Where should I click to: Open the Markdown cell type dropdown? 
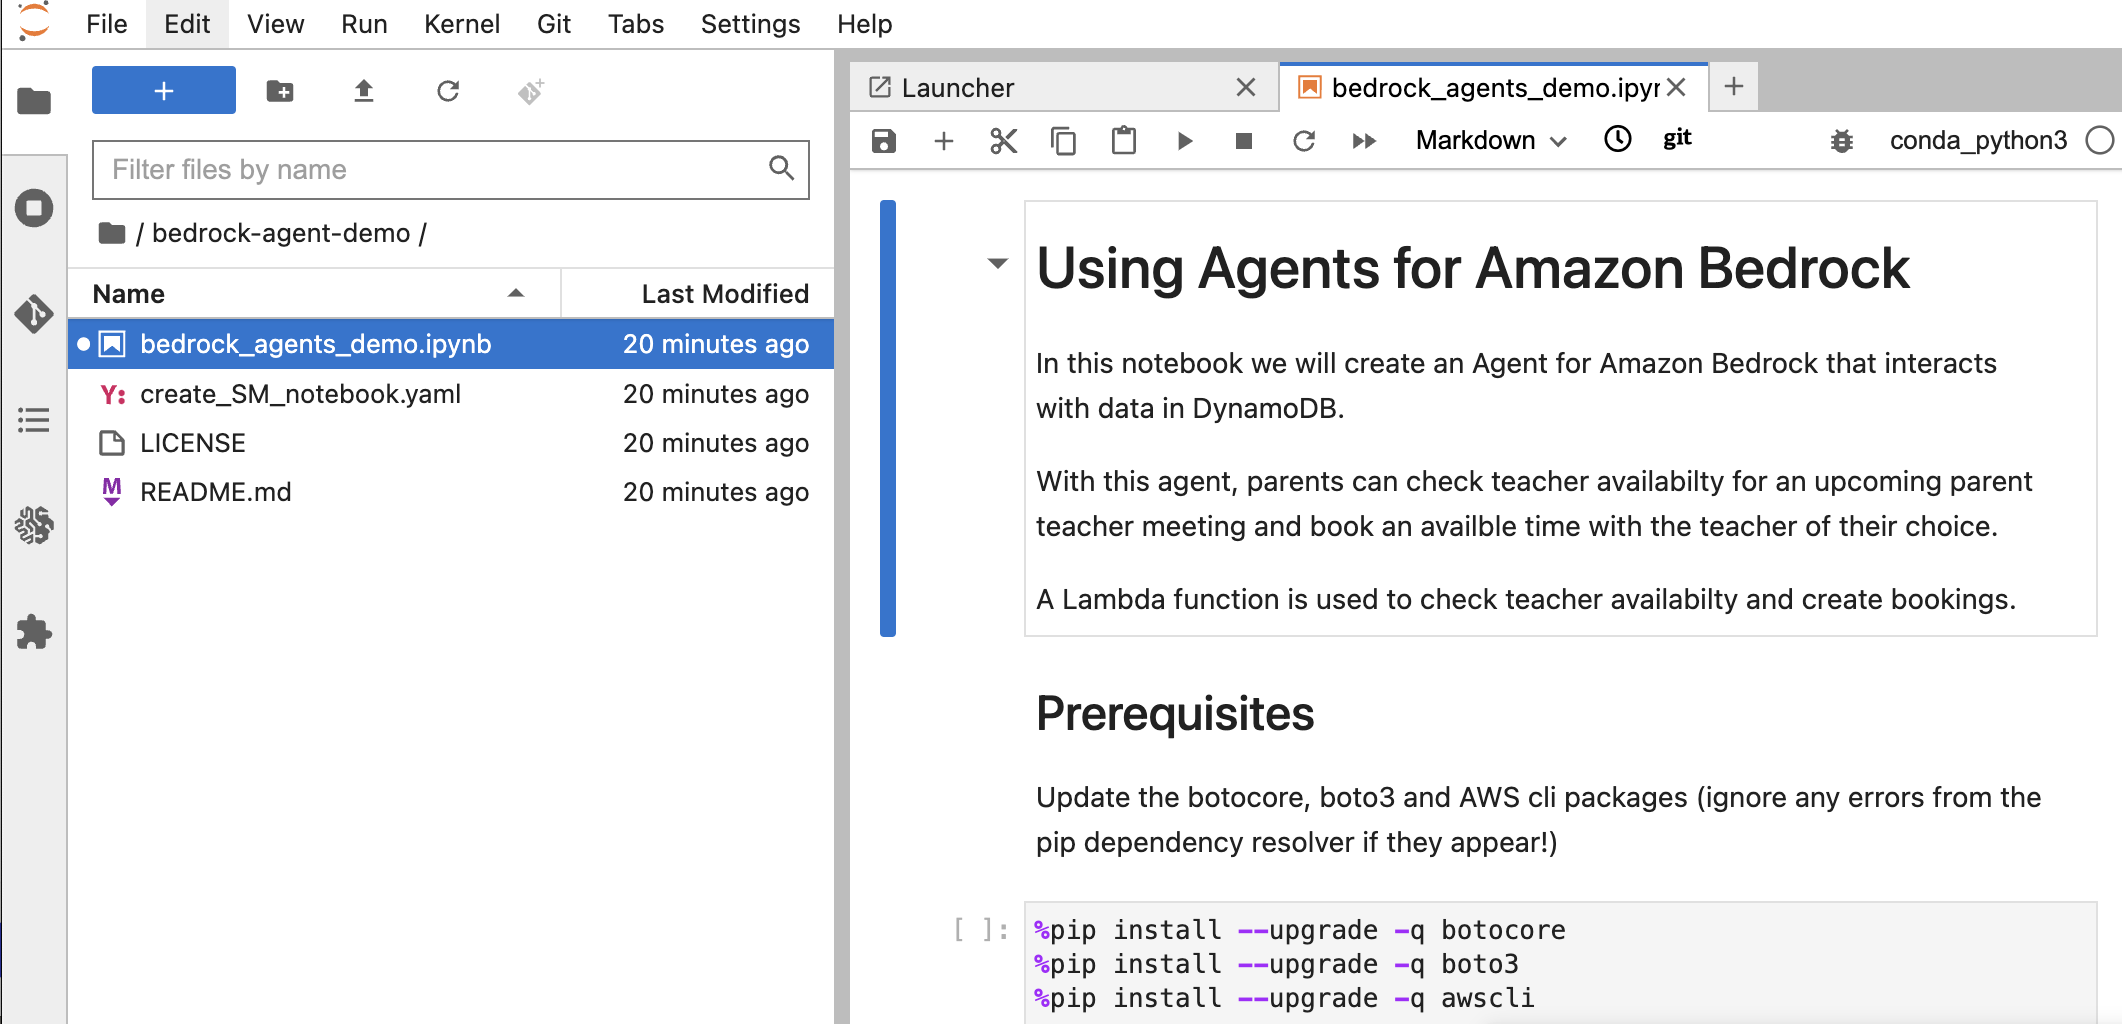pyautogui.click(x=1490, y=141)
